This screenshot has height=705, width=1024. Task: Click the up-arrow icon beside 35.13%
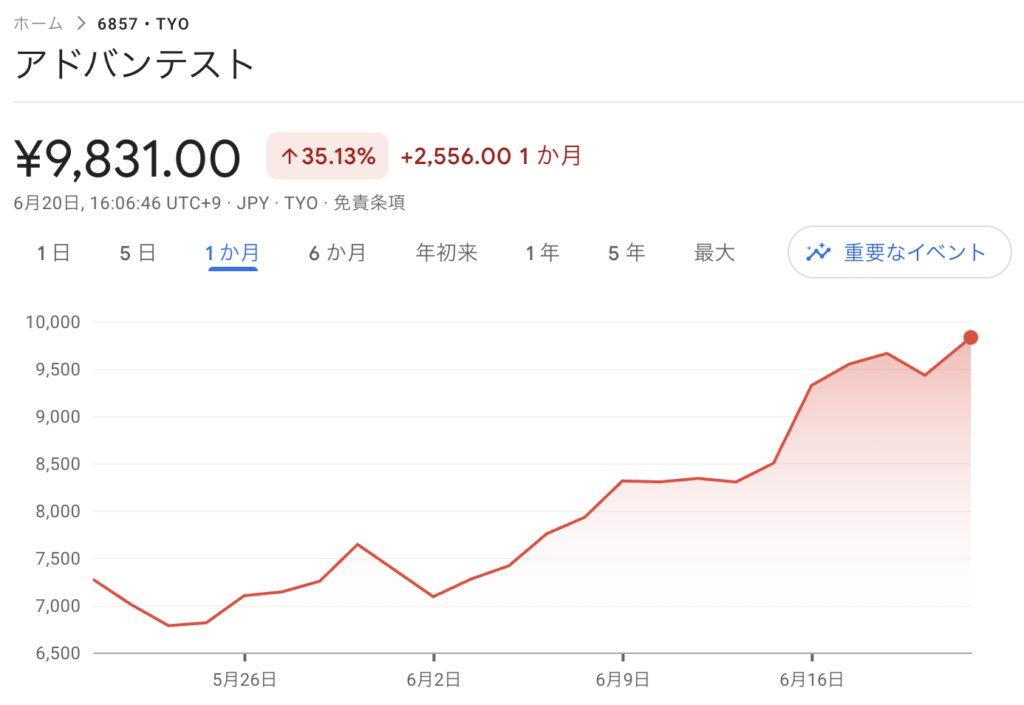(x=289, y=157)
